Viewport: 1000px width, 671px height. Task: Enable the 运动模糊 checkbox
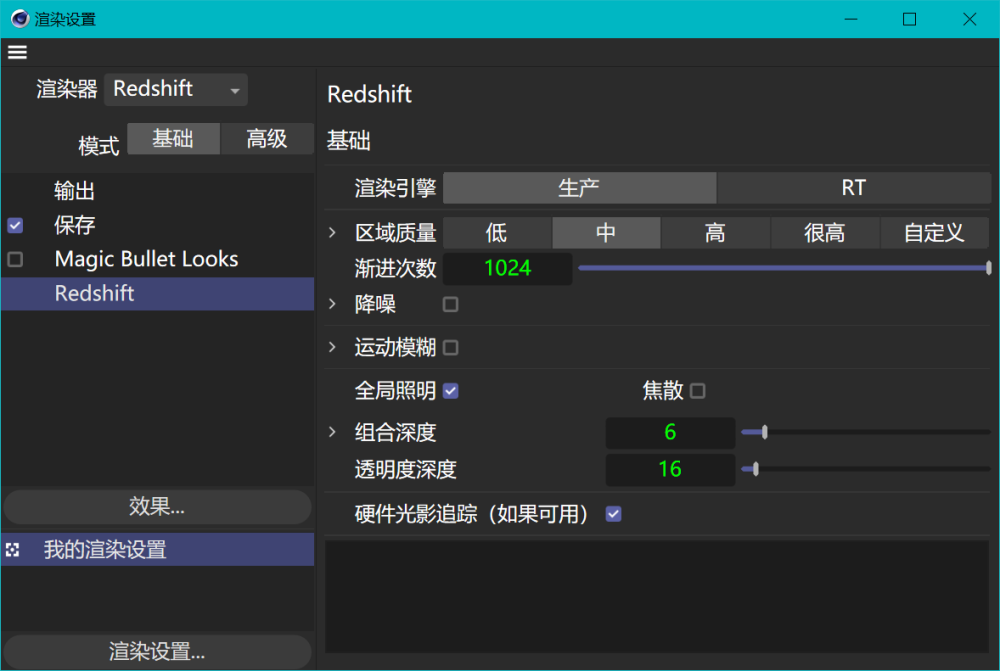point(450,348)
